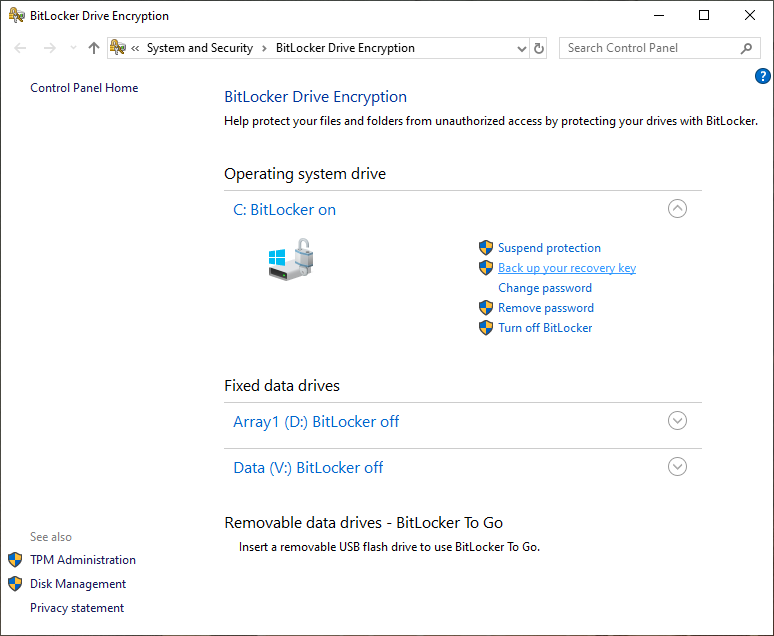This screenshot has width=774, height=636.
Task: Click the Operating system drive heading
Action: point(305,174)
